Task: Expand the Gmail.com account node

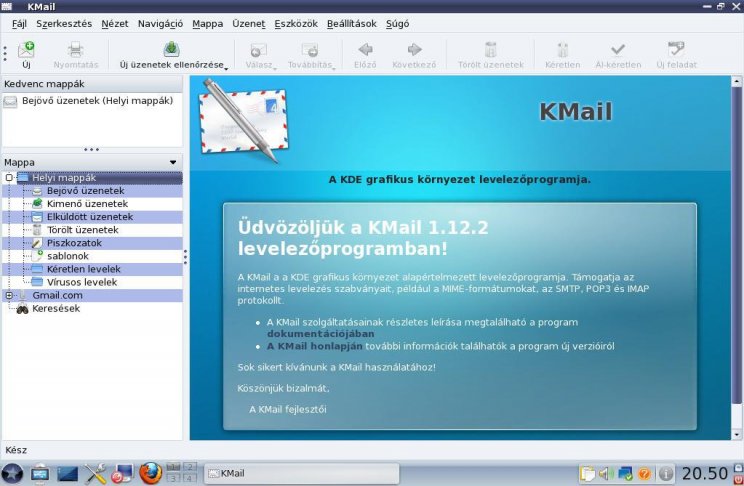Action: tap(9, 295)
